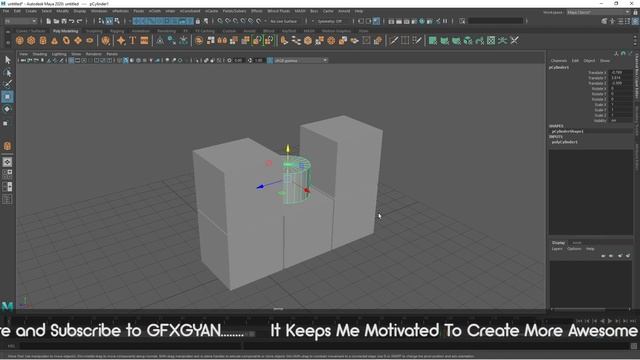The height and width of the screenshot is (360, 640).
Task: Create a polygon plane from the shelf
Action: click(78, 40)
